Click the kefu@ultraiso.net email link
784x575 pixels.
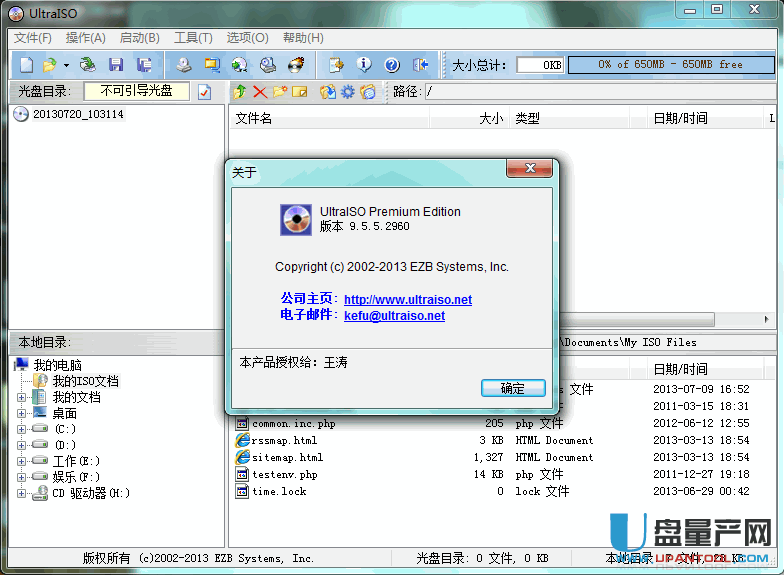(x=394, y=315)
